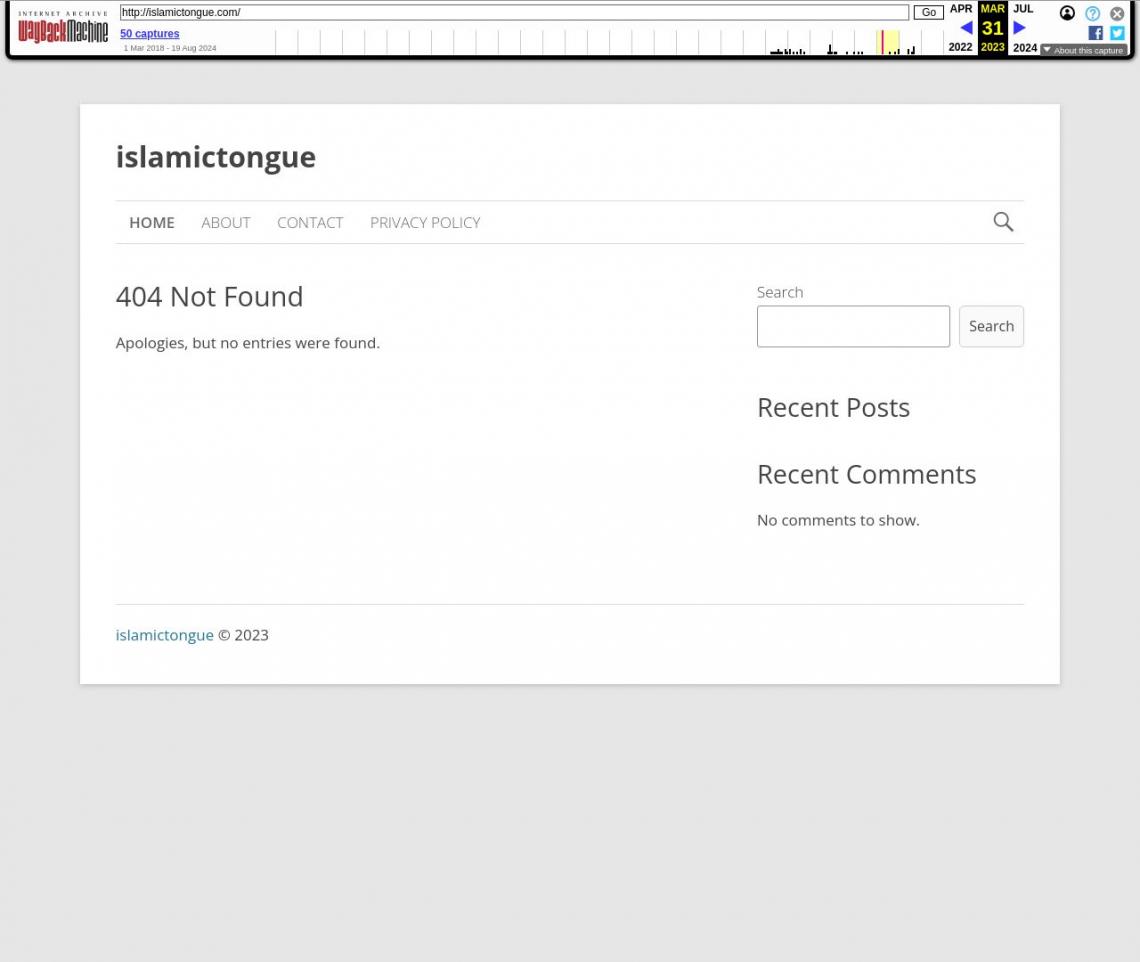Open the 50 captures link

coord(149,33)
